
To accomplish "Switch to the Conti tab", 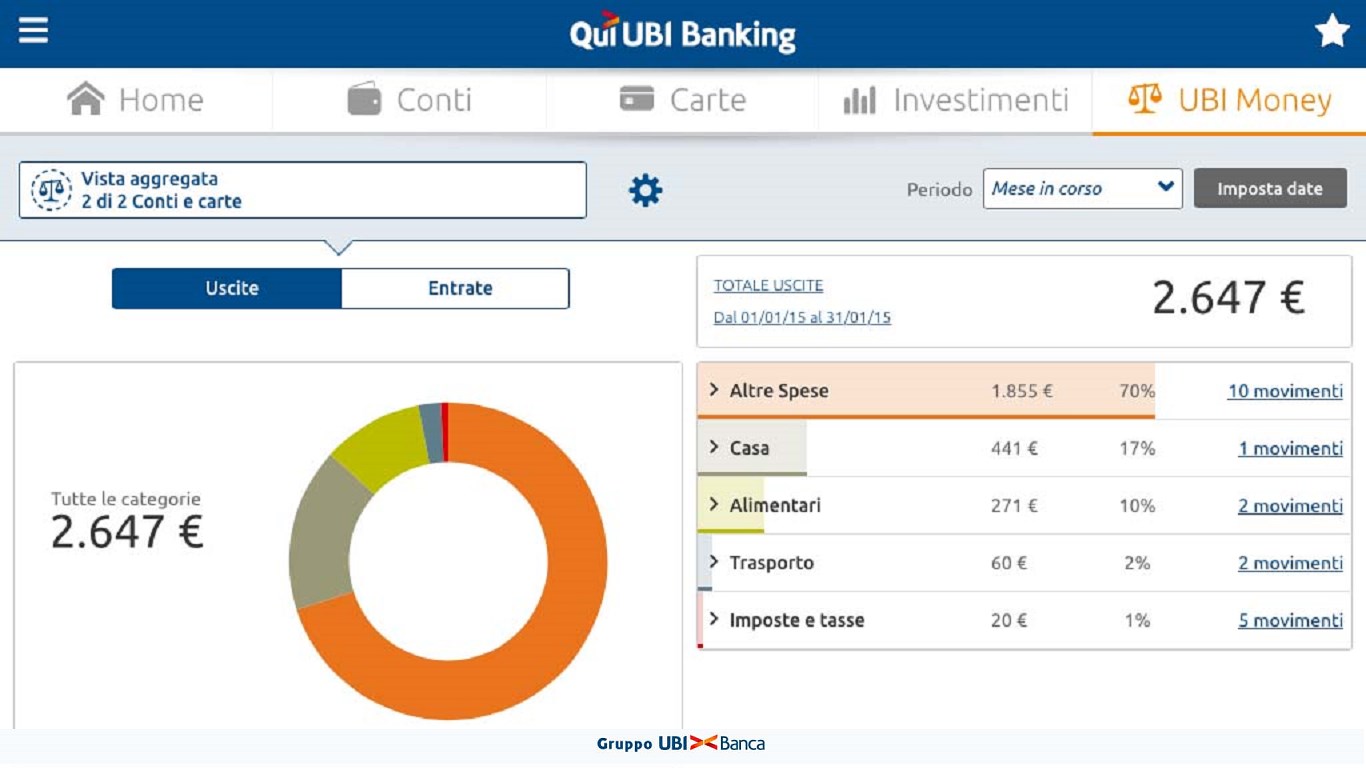I will point(410,100).
